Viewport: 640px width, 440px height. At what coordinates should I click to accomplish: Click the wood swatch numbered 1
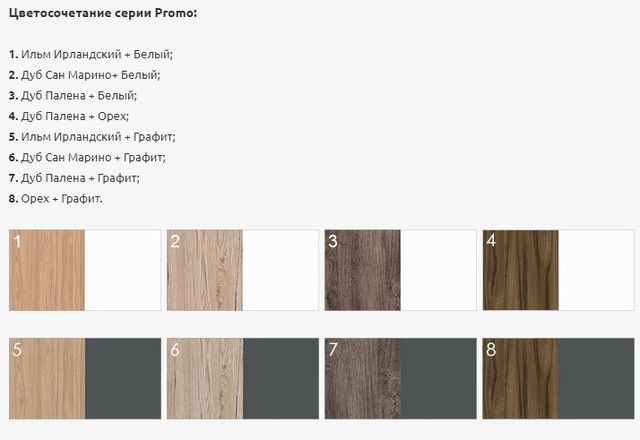coord(47,270)
